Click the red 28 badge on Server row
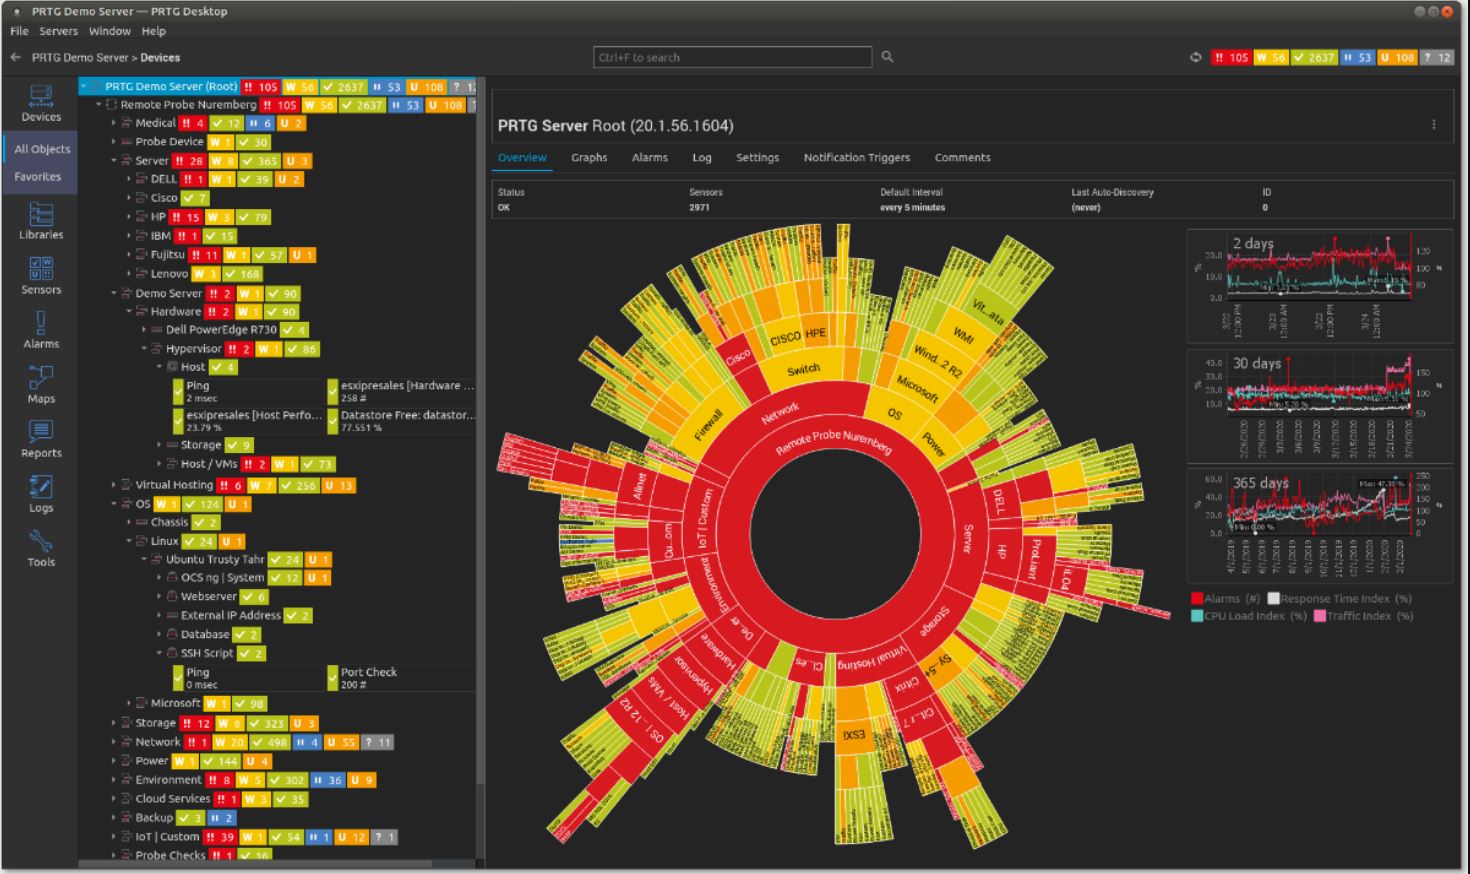Image resolution: width=1470 pixels, height=874 pixels. [189, 161]
